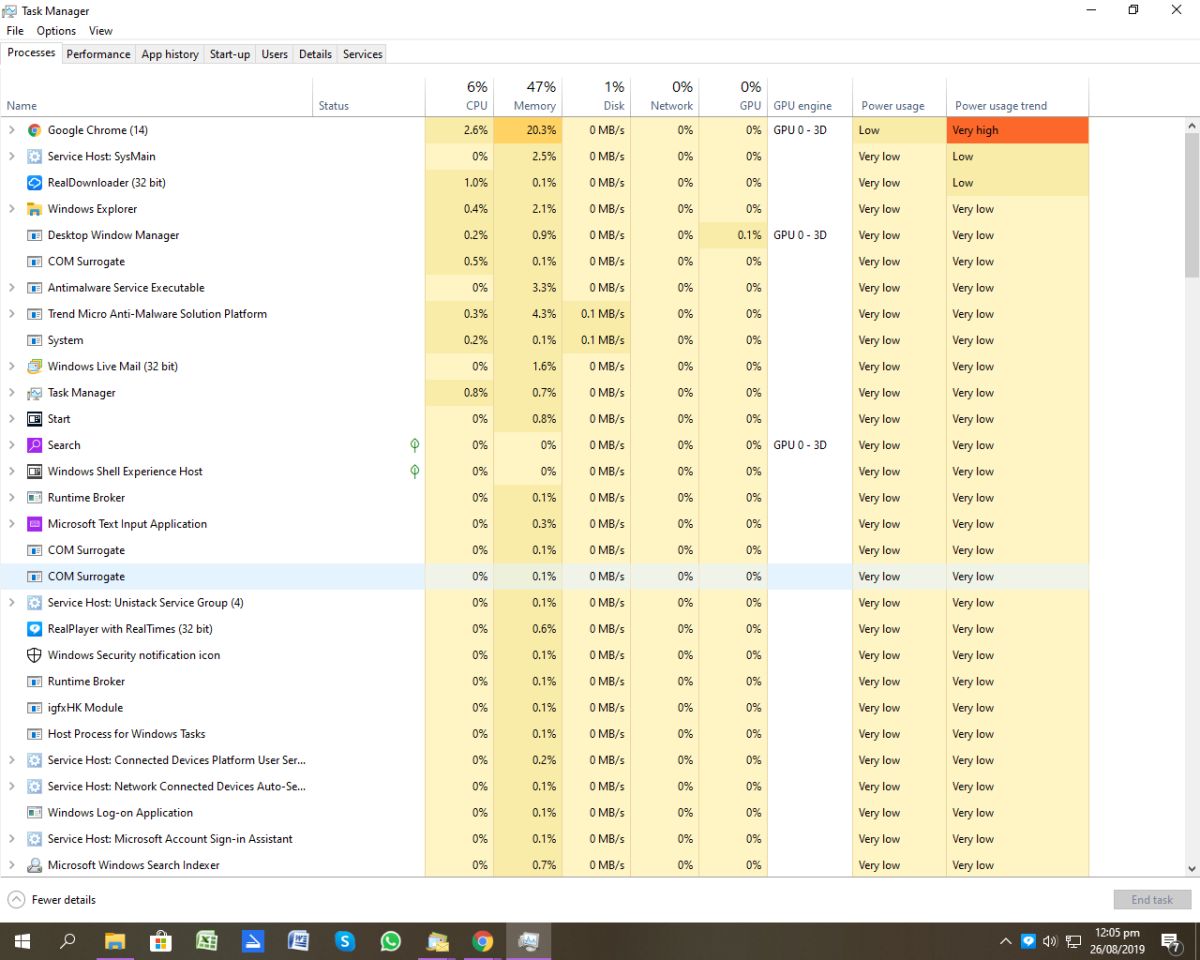Click the 'Very high' power trend cell
Image resolution: width=1200 pixels, height=960 pixels.
point(1017,130)
